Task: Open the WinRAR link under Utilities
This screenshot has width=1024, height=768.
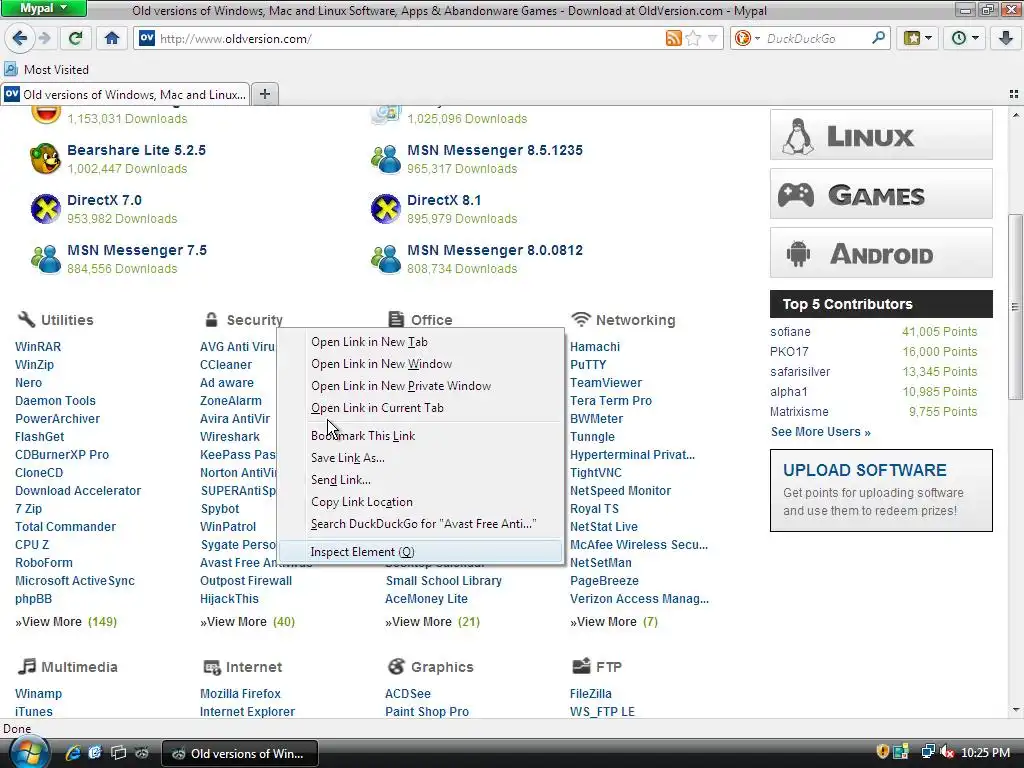Action: (x=38, y=347)
